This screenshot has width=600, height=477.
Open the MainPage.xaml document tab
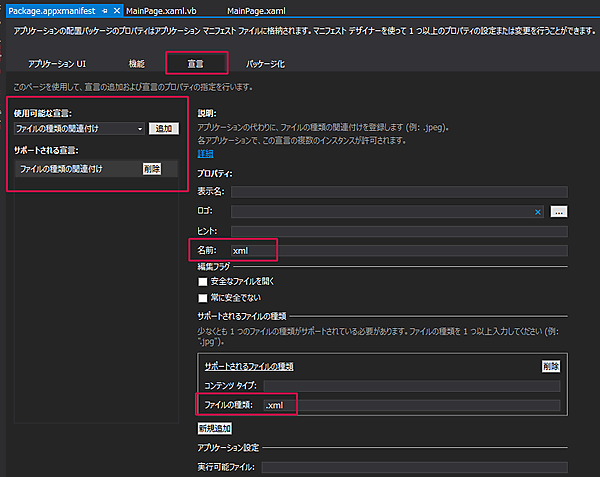257,9
